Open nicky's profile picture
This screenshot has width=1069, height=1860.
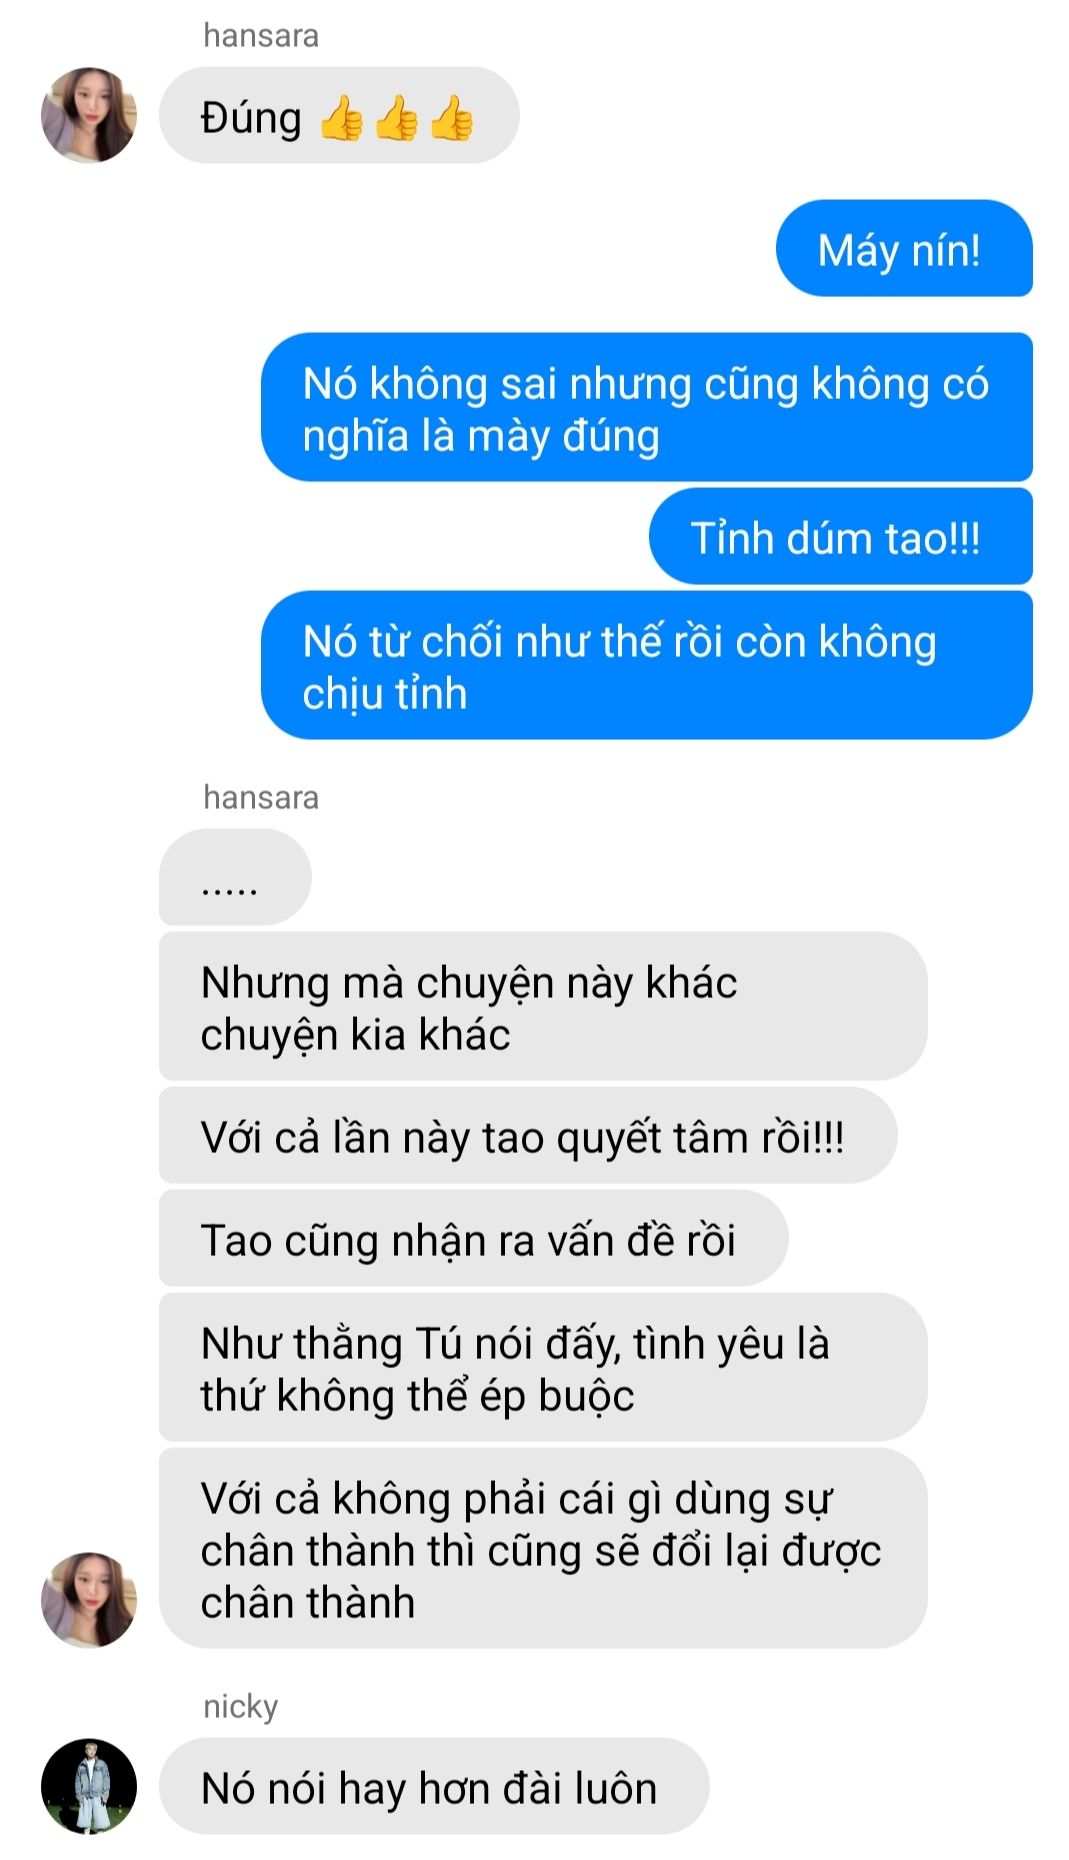[88, 1785]
